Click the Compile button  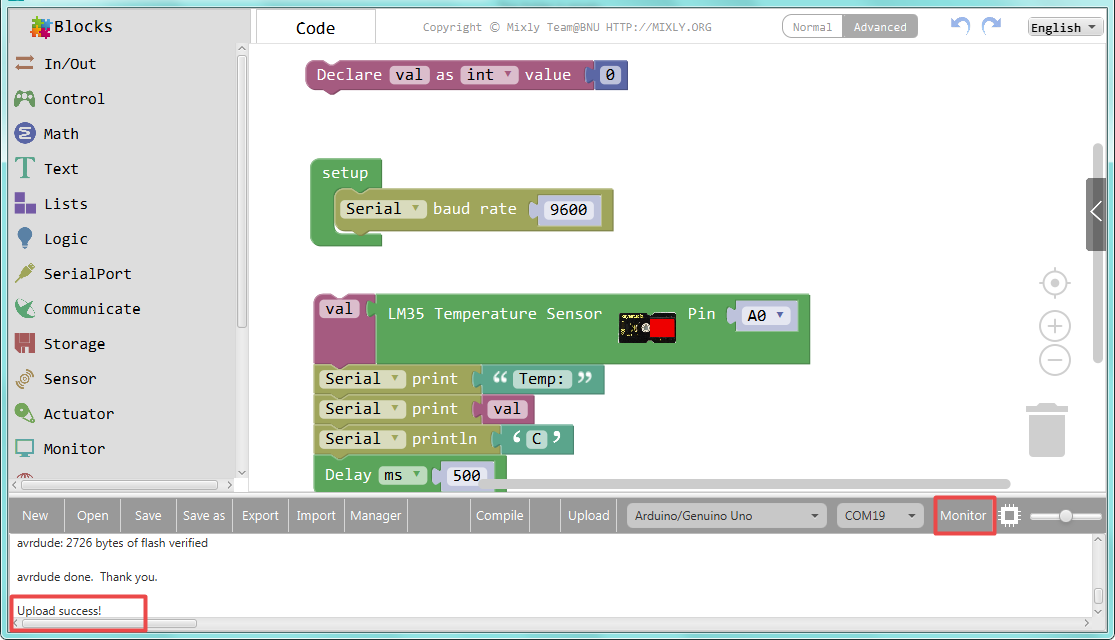pyautogui.click(x=500, y=516)
